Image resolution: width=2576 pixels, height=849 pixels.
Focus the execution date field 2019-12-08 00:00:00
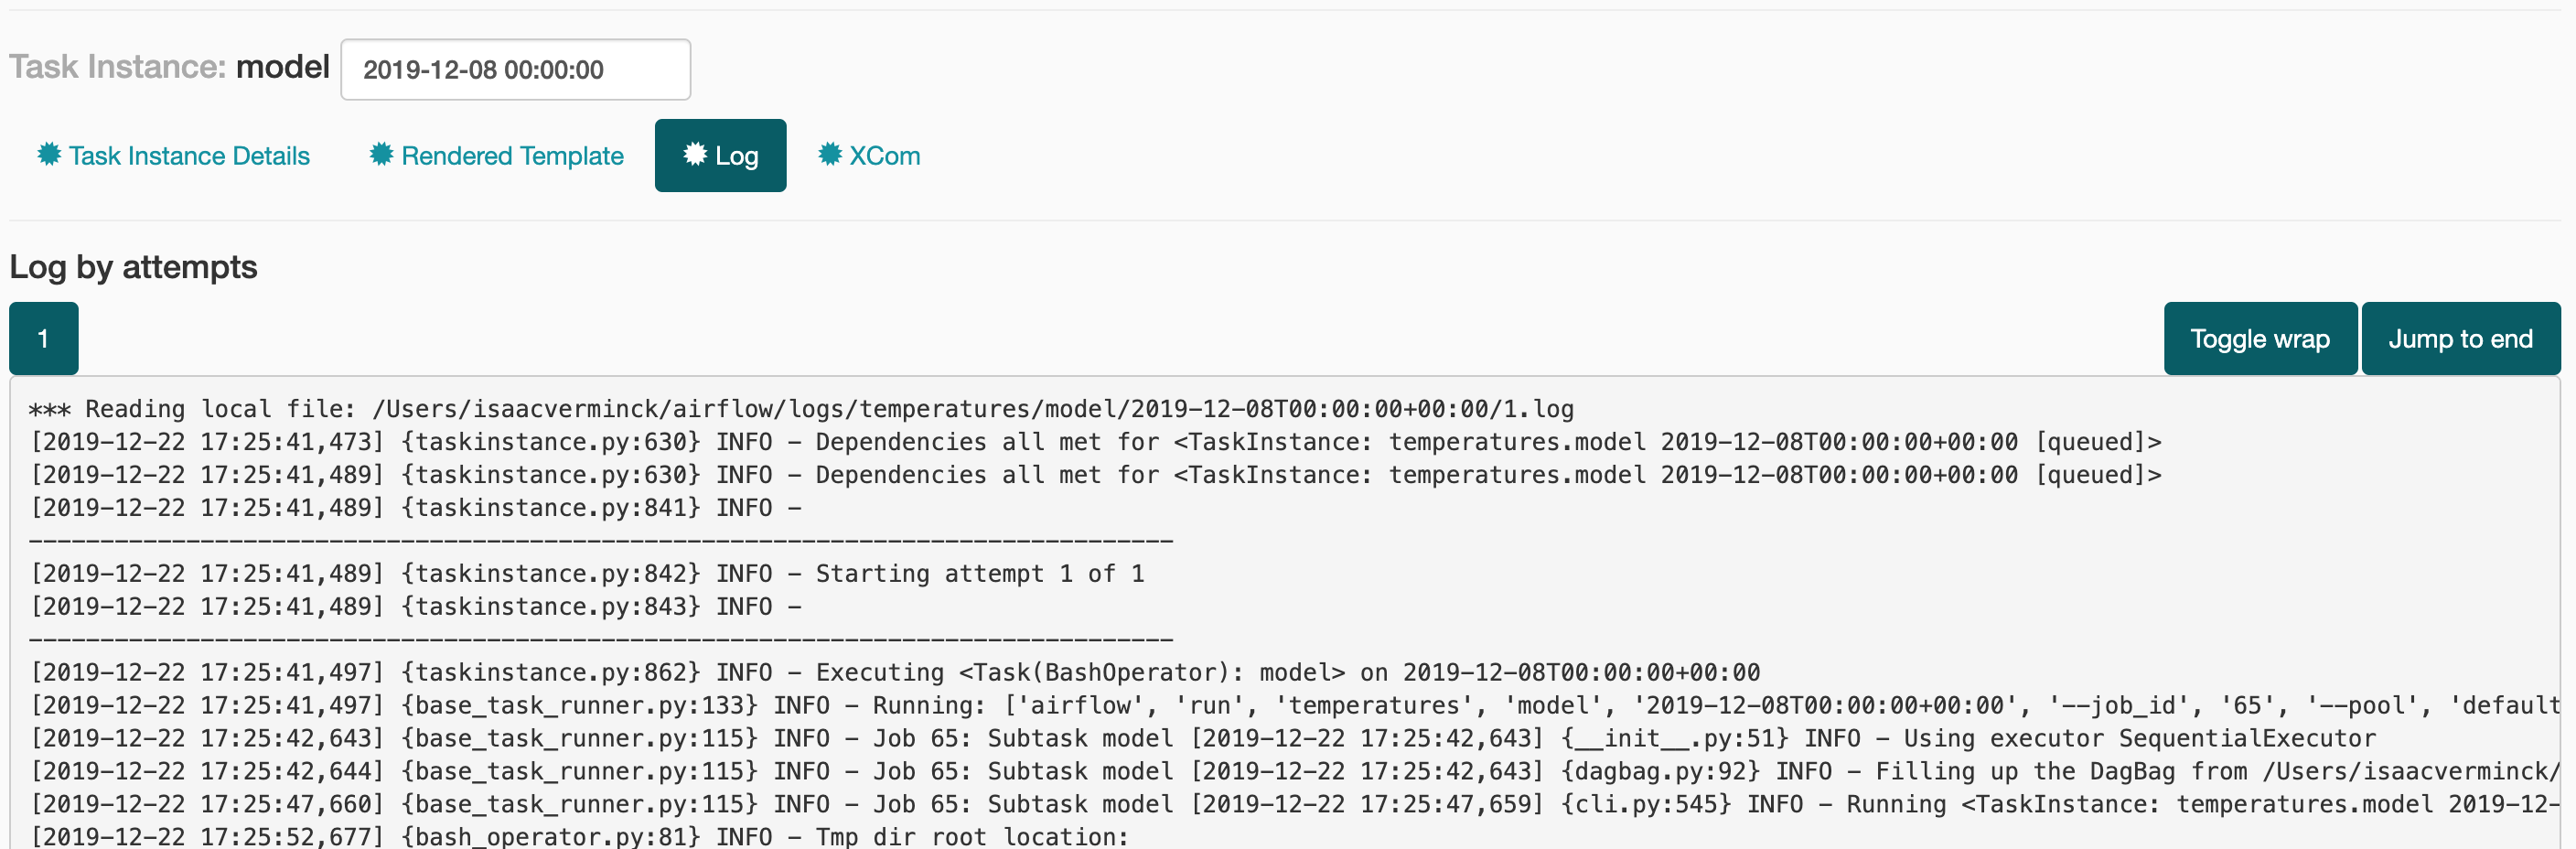[515, 70]
